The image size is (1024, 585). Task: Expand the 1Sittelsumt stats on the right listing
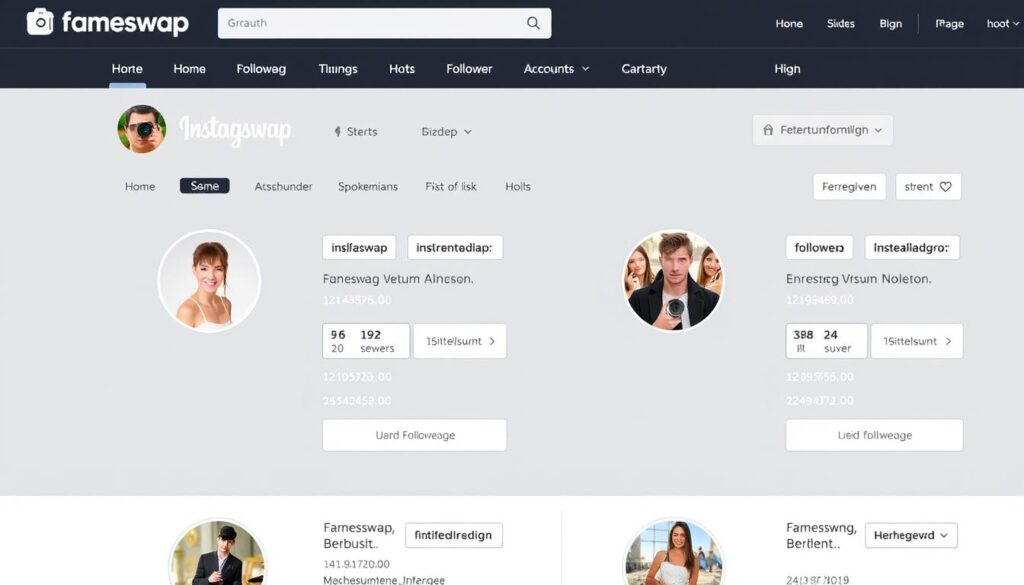click(x=916, y=340)
